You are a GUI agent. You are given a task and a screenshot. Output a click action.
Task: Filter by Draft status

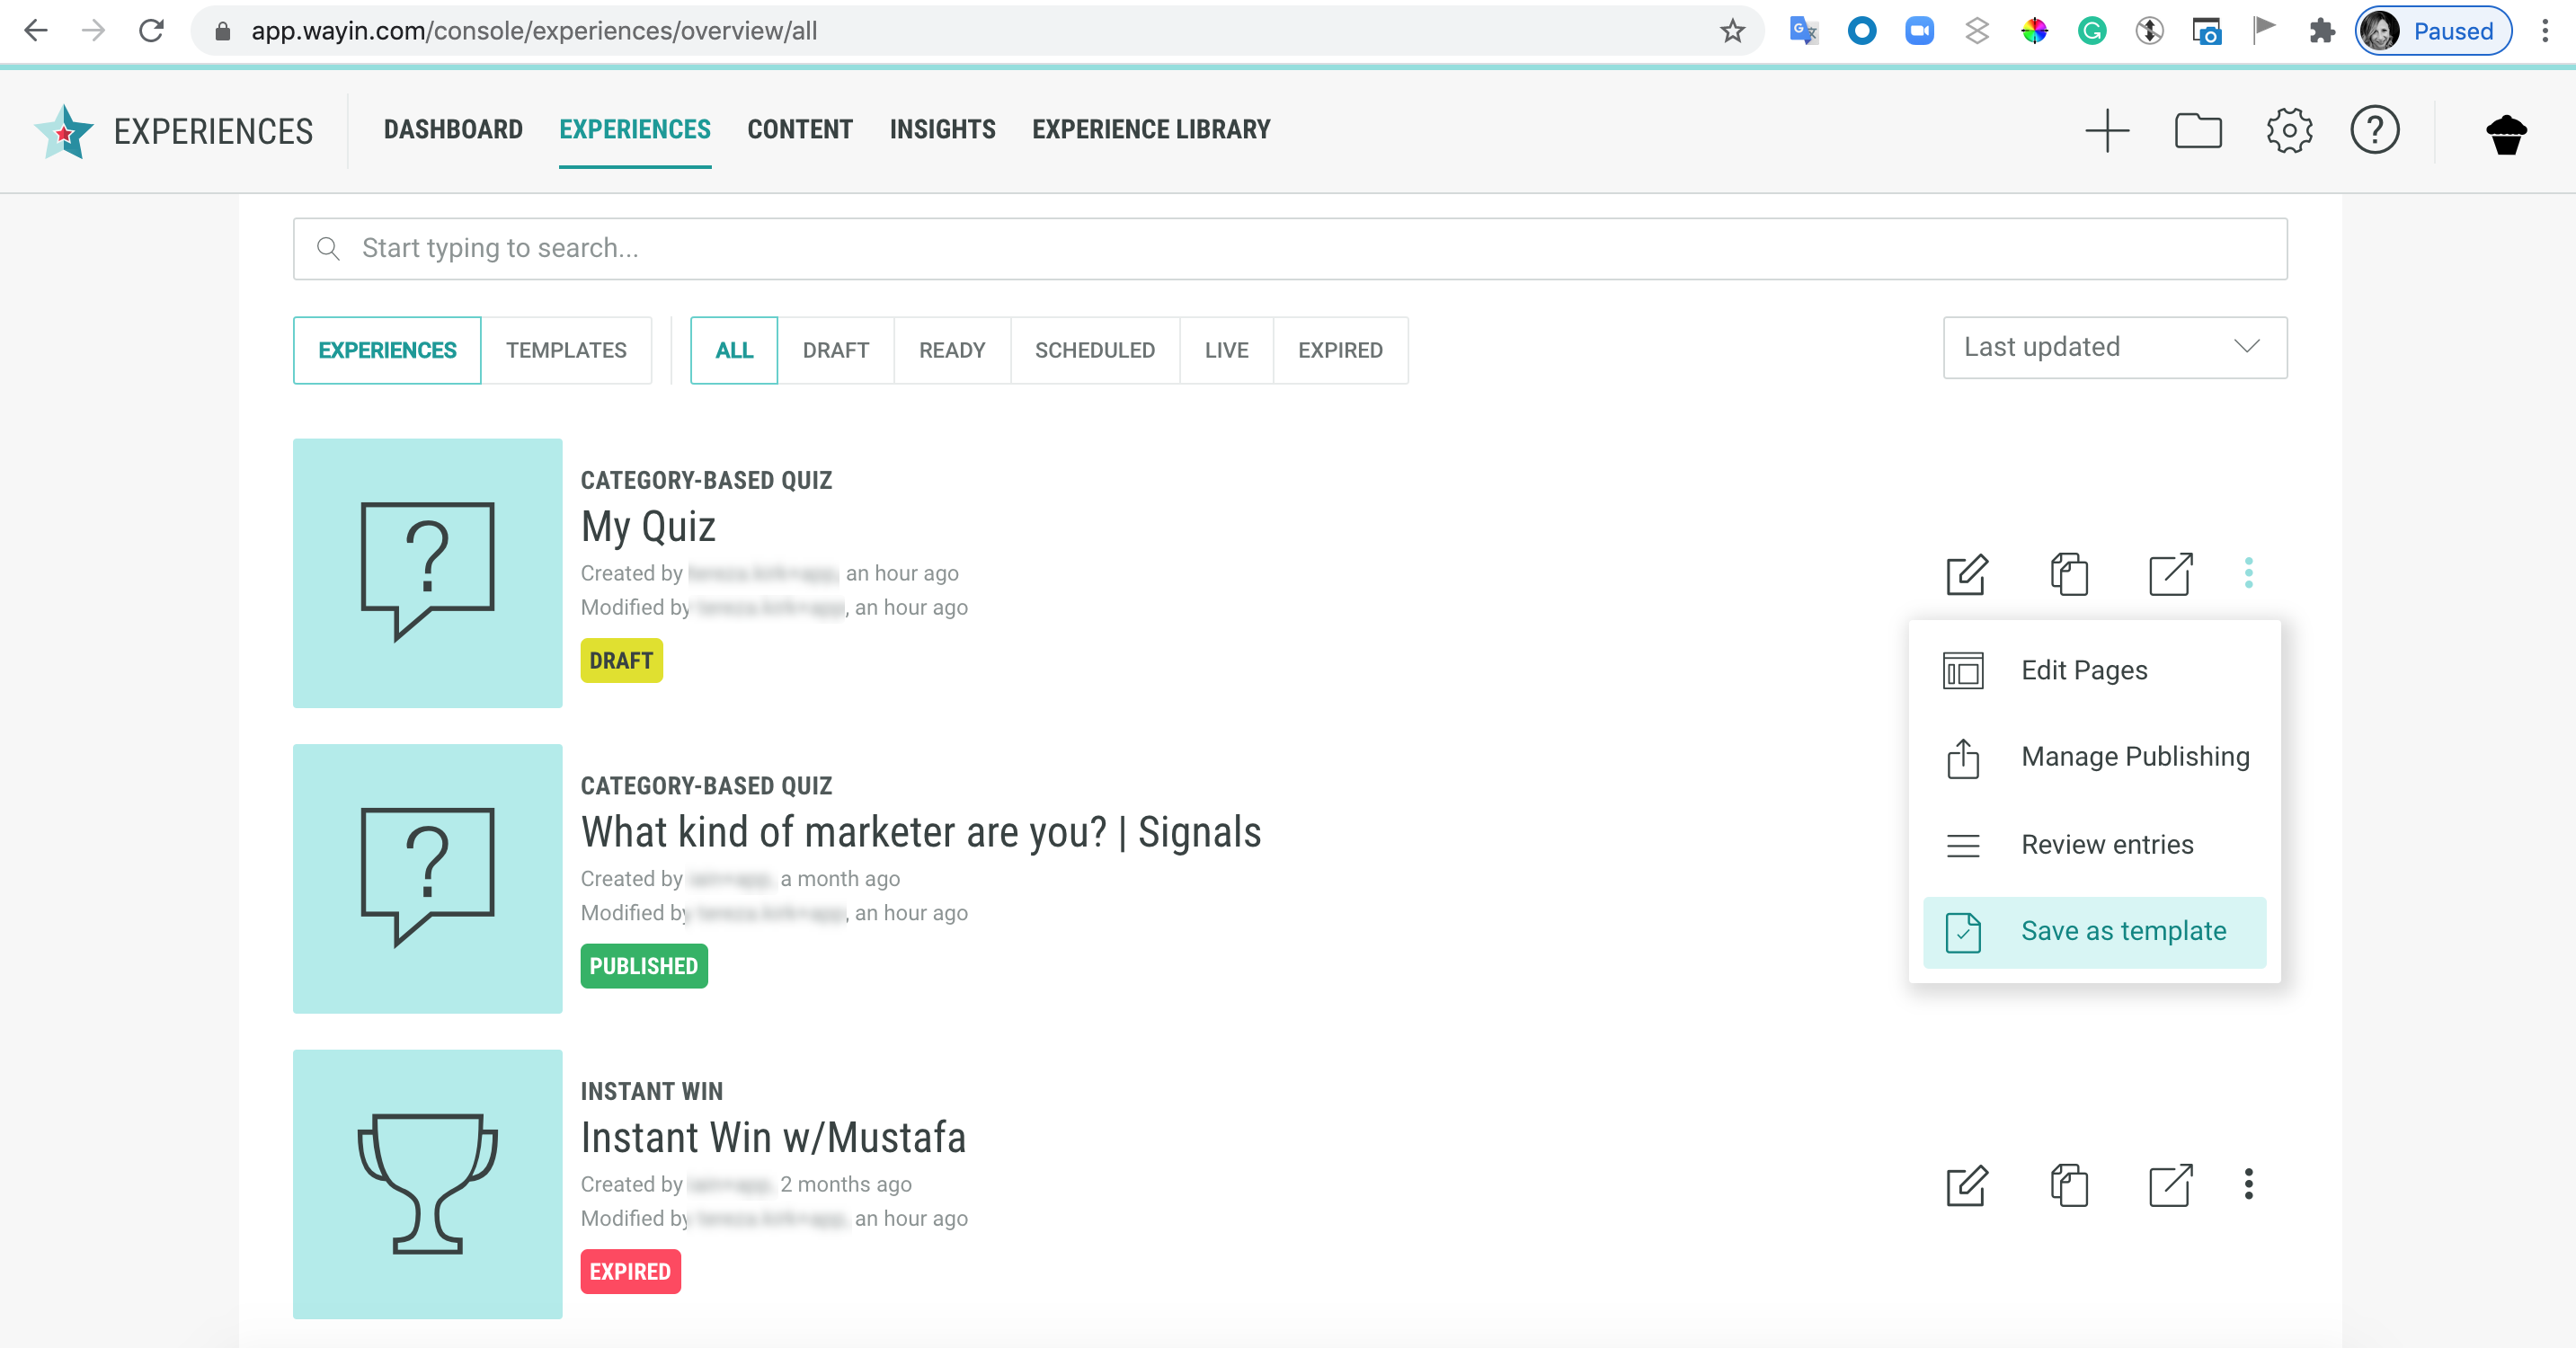[x=835, y=351]
